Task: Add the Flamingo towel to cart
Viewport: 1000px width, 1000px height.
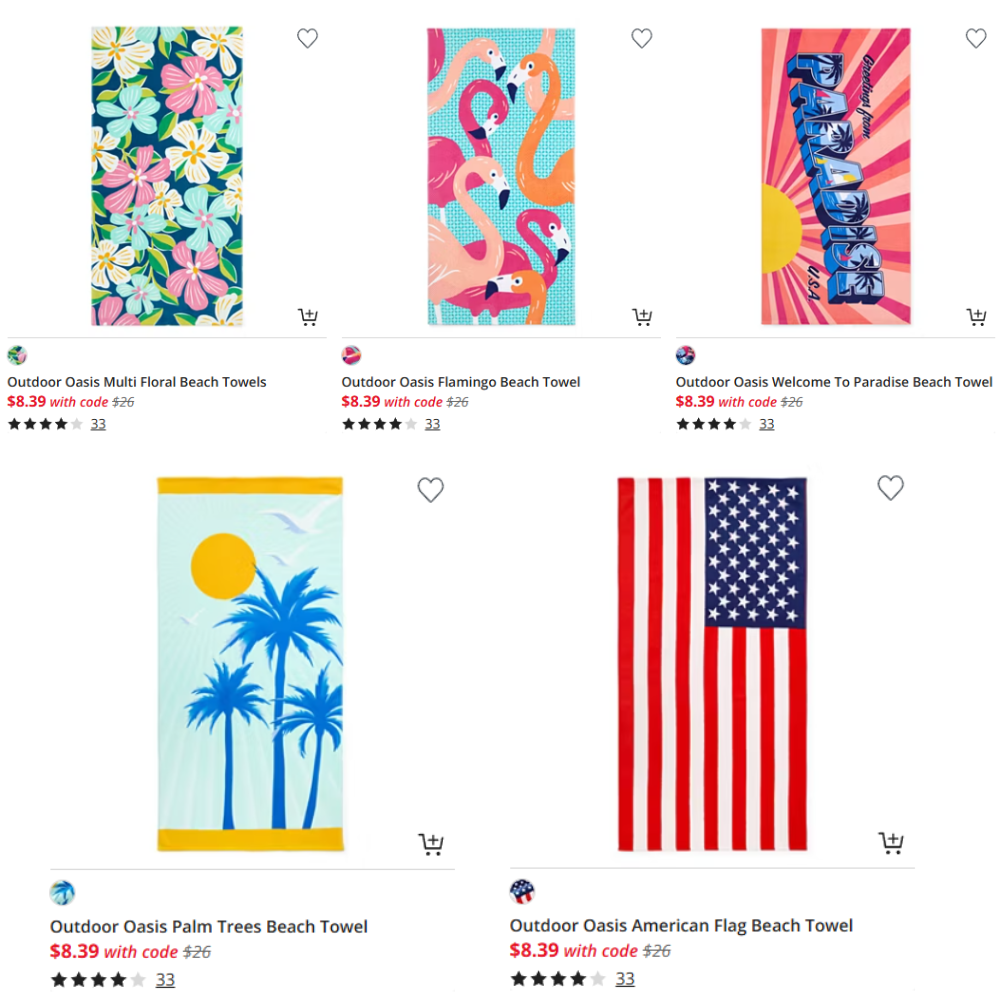Action: tap(642, 316)
